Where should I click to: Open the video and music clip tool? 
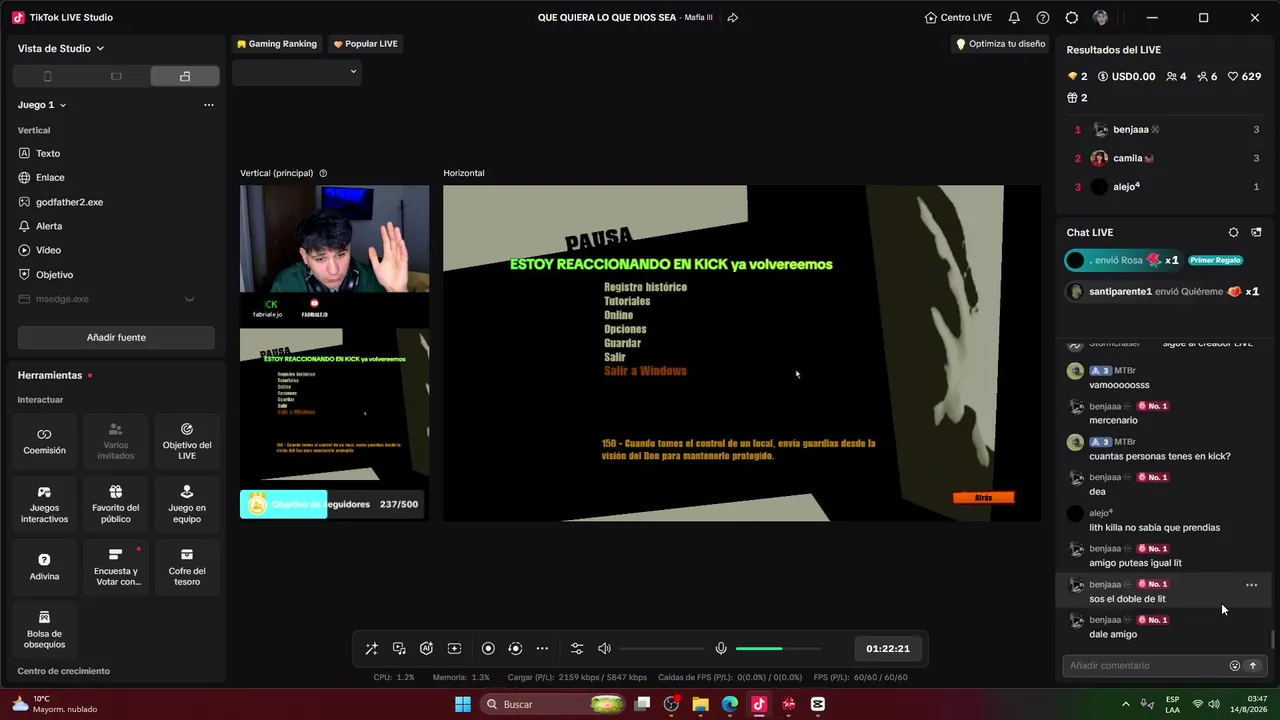[x=399, y=649]
